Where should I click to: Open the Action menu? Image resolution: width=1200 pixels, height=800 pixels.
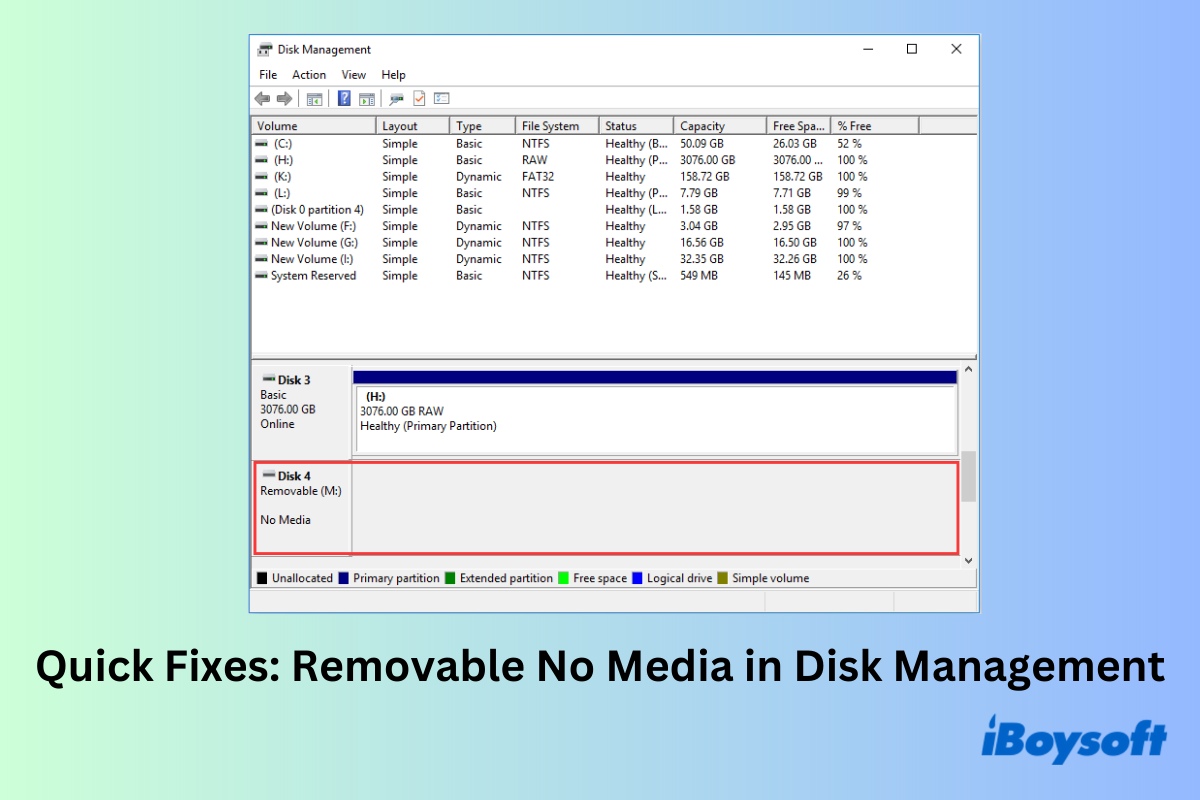coord(308,74)
